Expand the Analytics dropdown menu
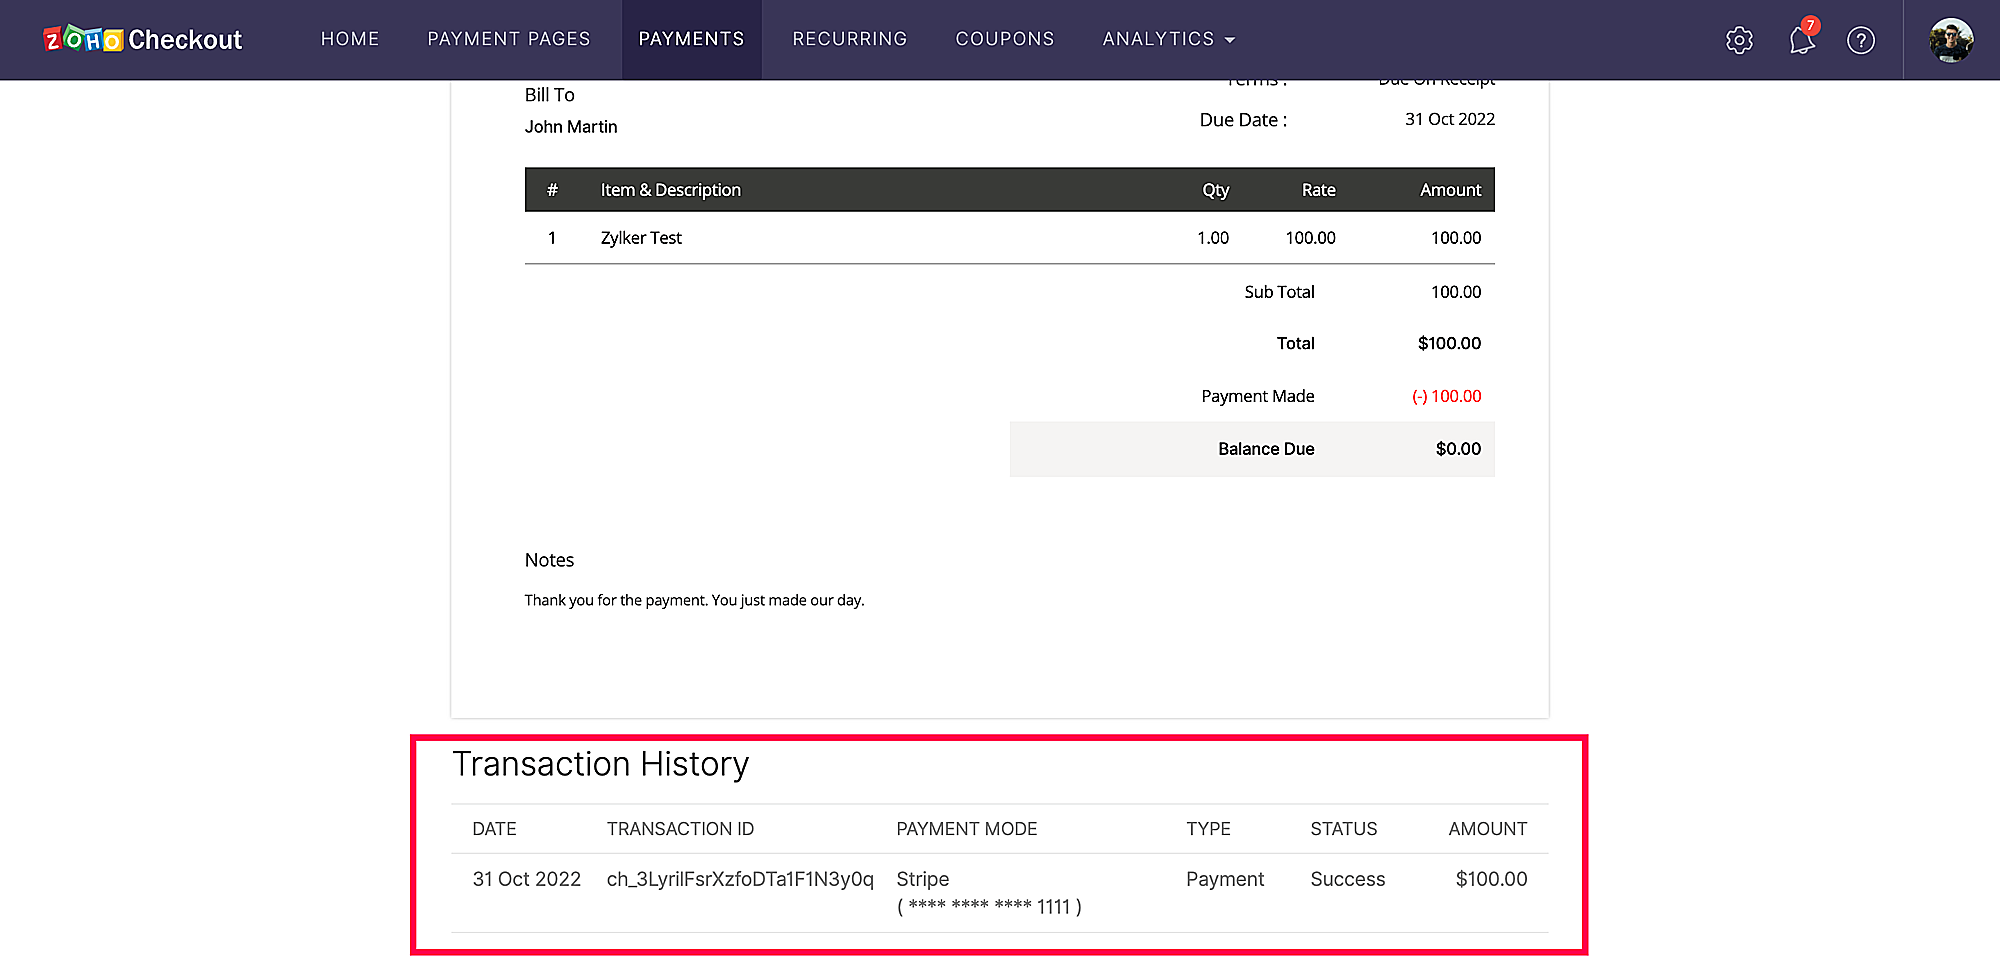The height and width of the screenshot is (972, 2000). pyautogui.click(x=1168, y=39)
